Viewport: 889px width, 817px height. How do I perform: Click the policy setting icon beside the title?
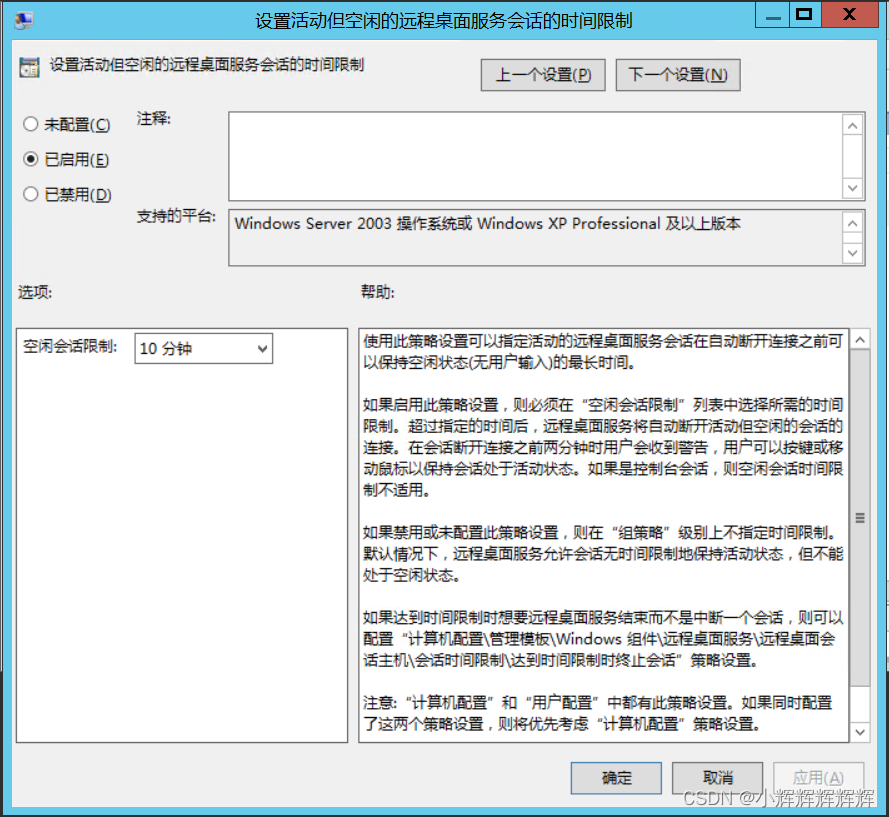[x=29, y=66]
